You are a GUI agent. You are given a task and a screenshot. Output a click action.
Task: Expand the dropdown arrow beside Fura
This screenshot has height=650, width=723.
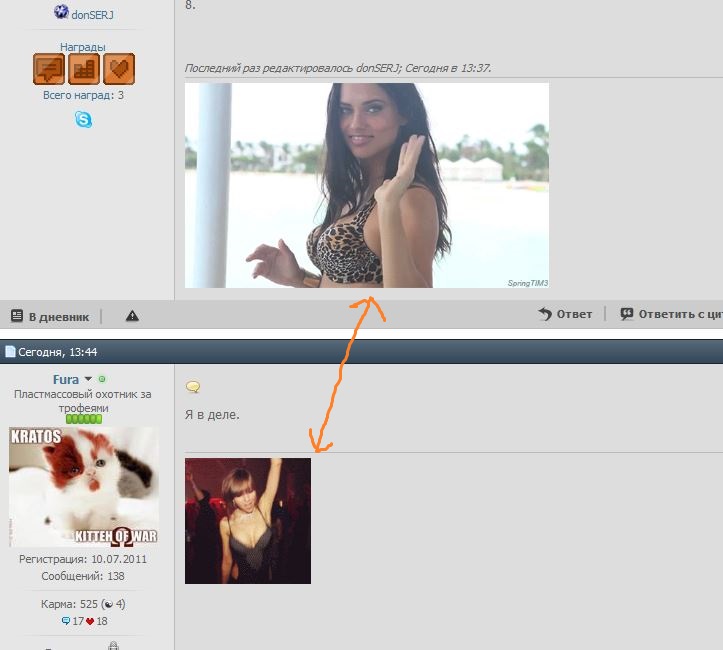tap(88, 380)
